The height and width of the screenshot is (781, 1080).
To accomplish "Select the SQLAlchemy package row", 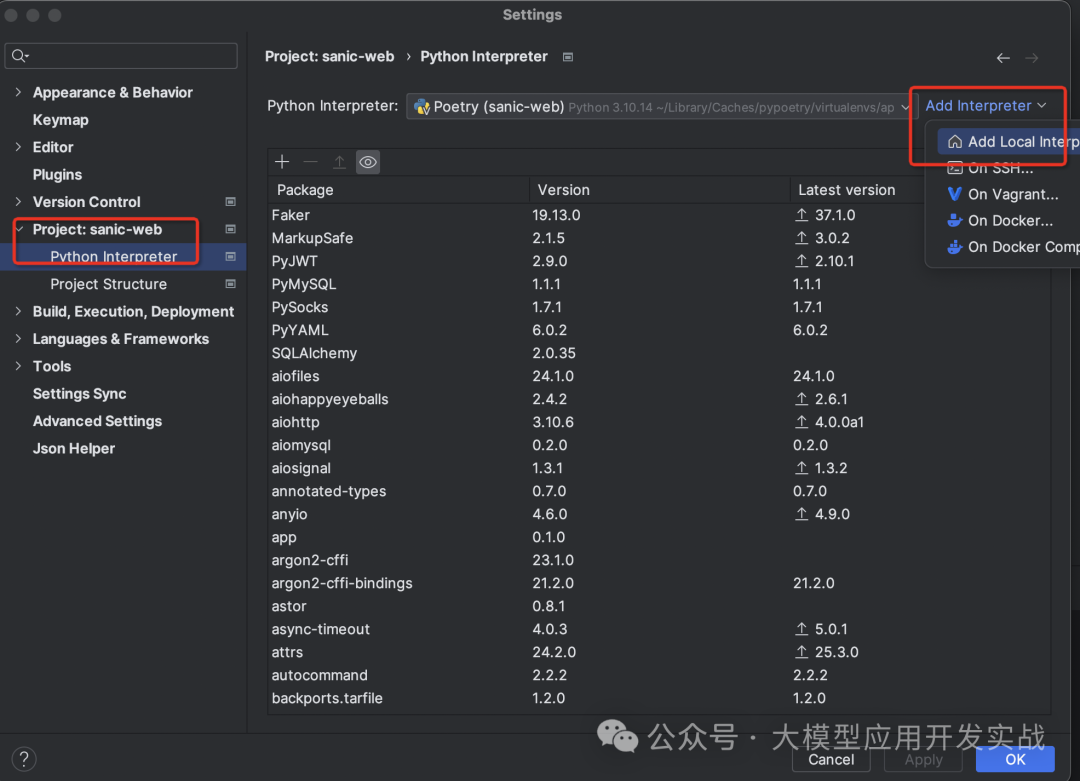I will 659,353.
